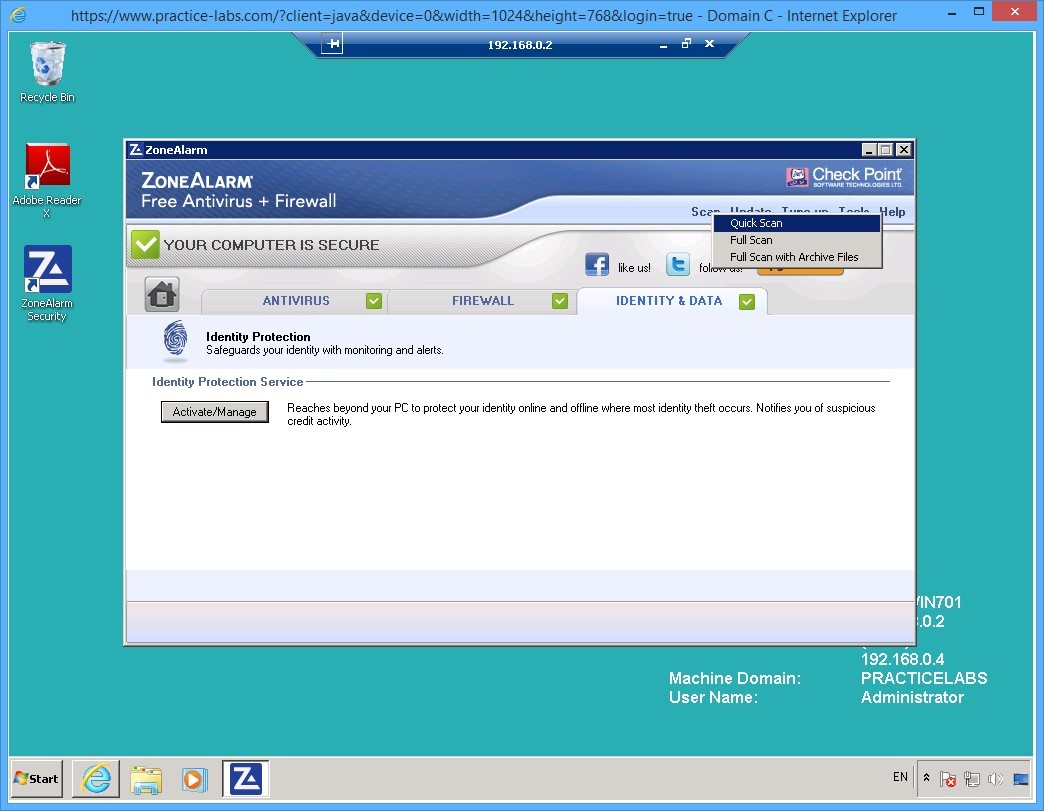Open the Update menu dropdown

pyautogui.click(x=751, y=212)
